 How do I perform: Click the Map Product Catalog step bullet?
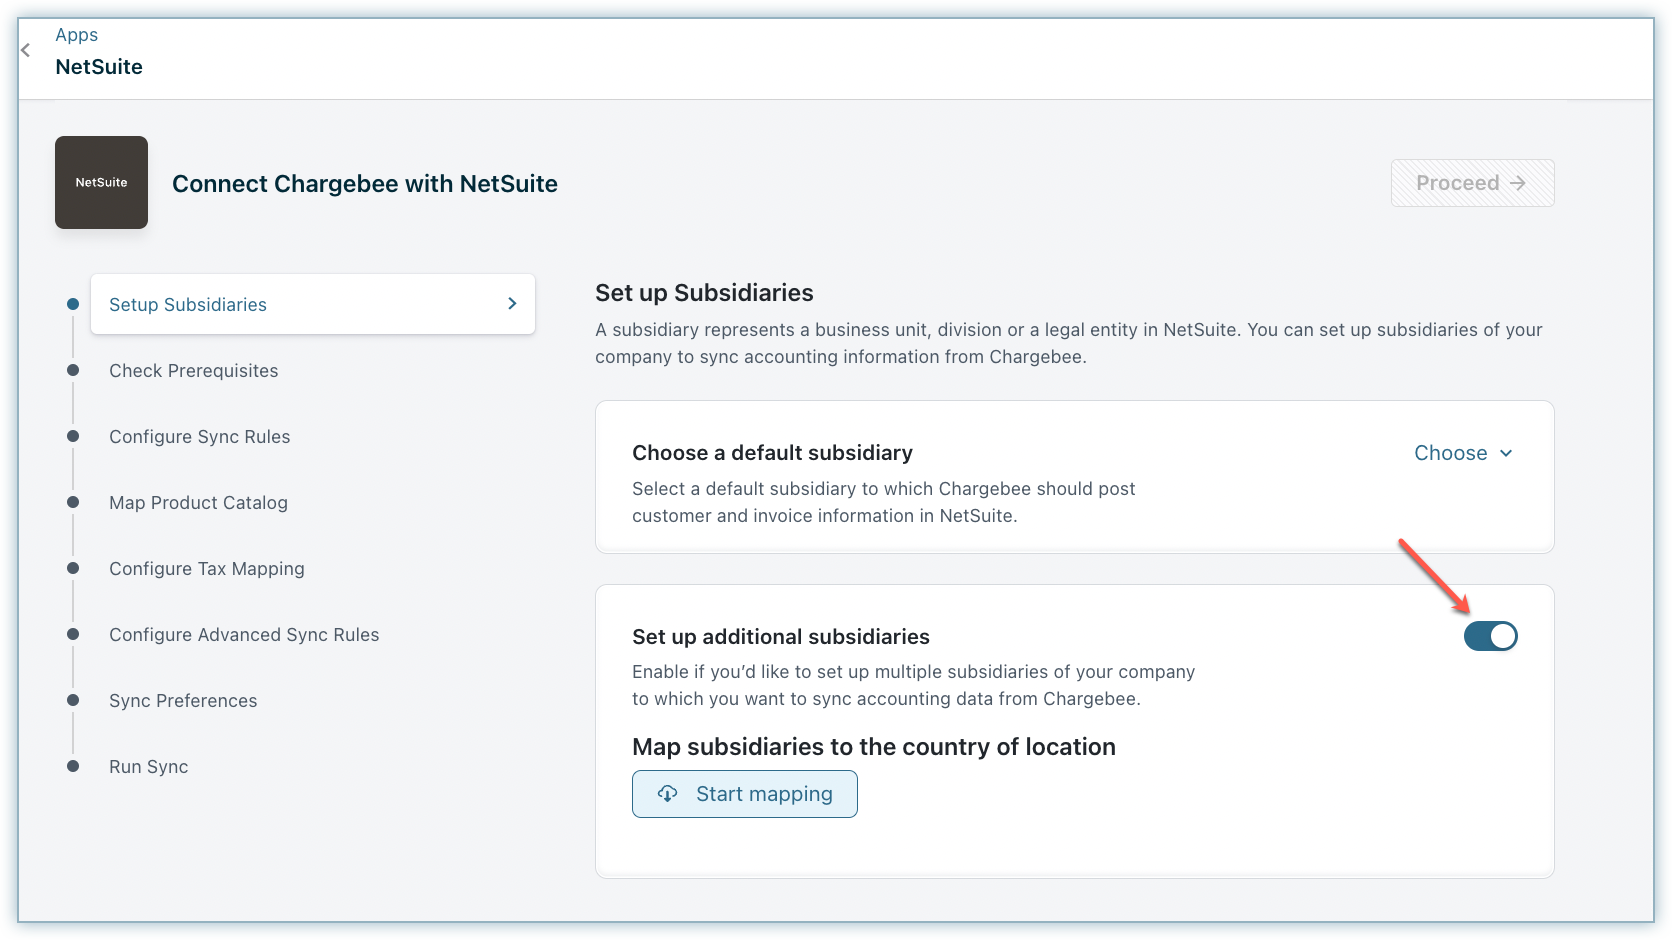click(x=73, y=502)
